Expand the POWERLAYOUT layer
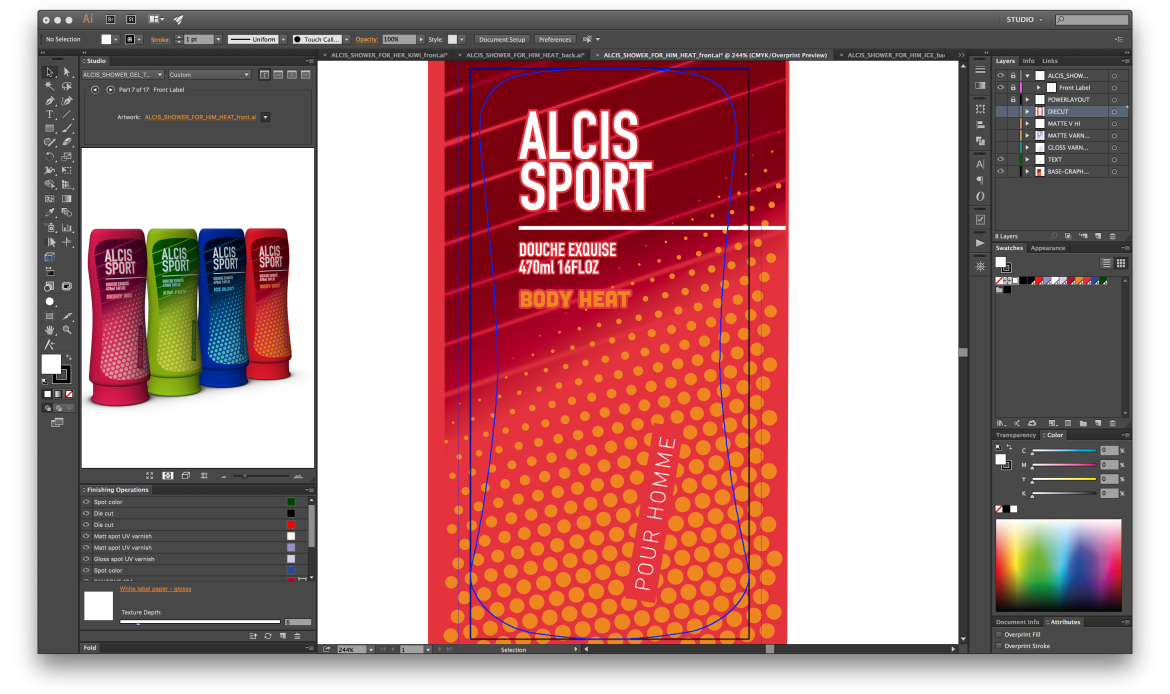Image resolution: width=1170 pixels, height=694 pixels. (1027, 99)
